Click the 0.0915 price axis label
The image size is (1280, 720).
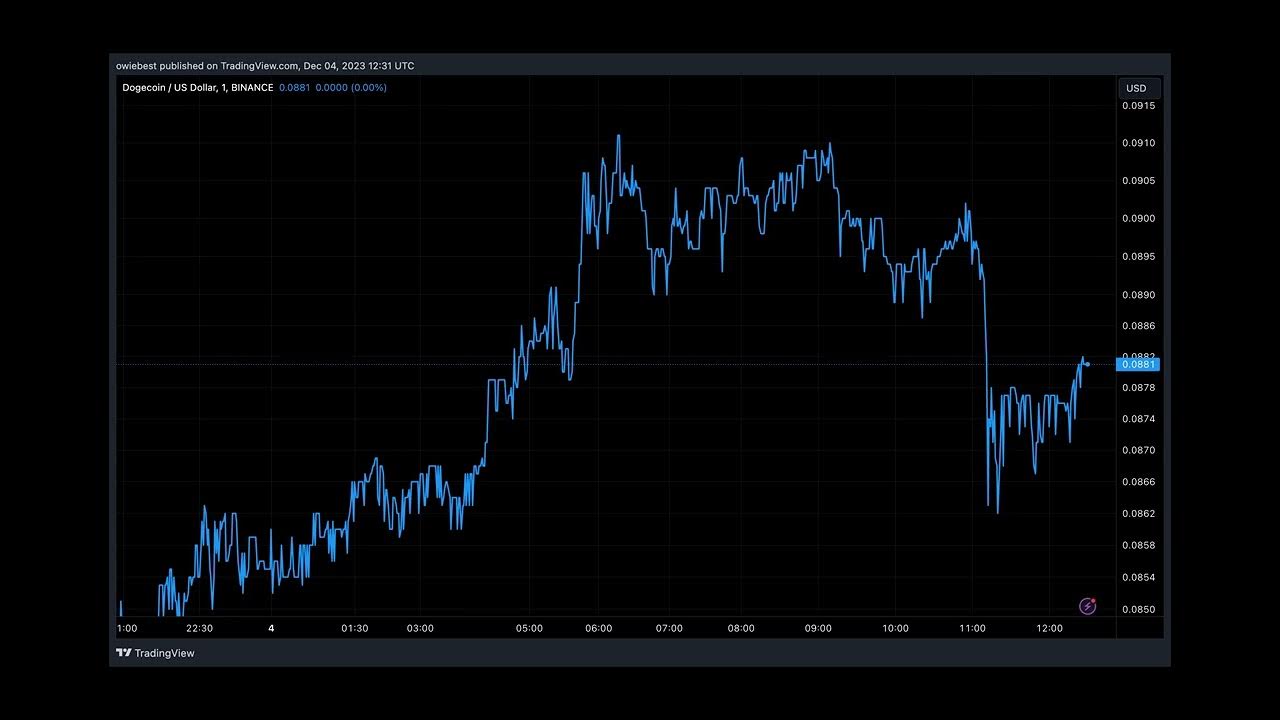(1138, 106)
